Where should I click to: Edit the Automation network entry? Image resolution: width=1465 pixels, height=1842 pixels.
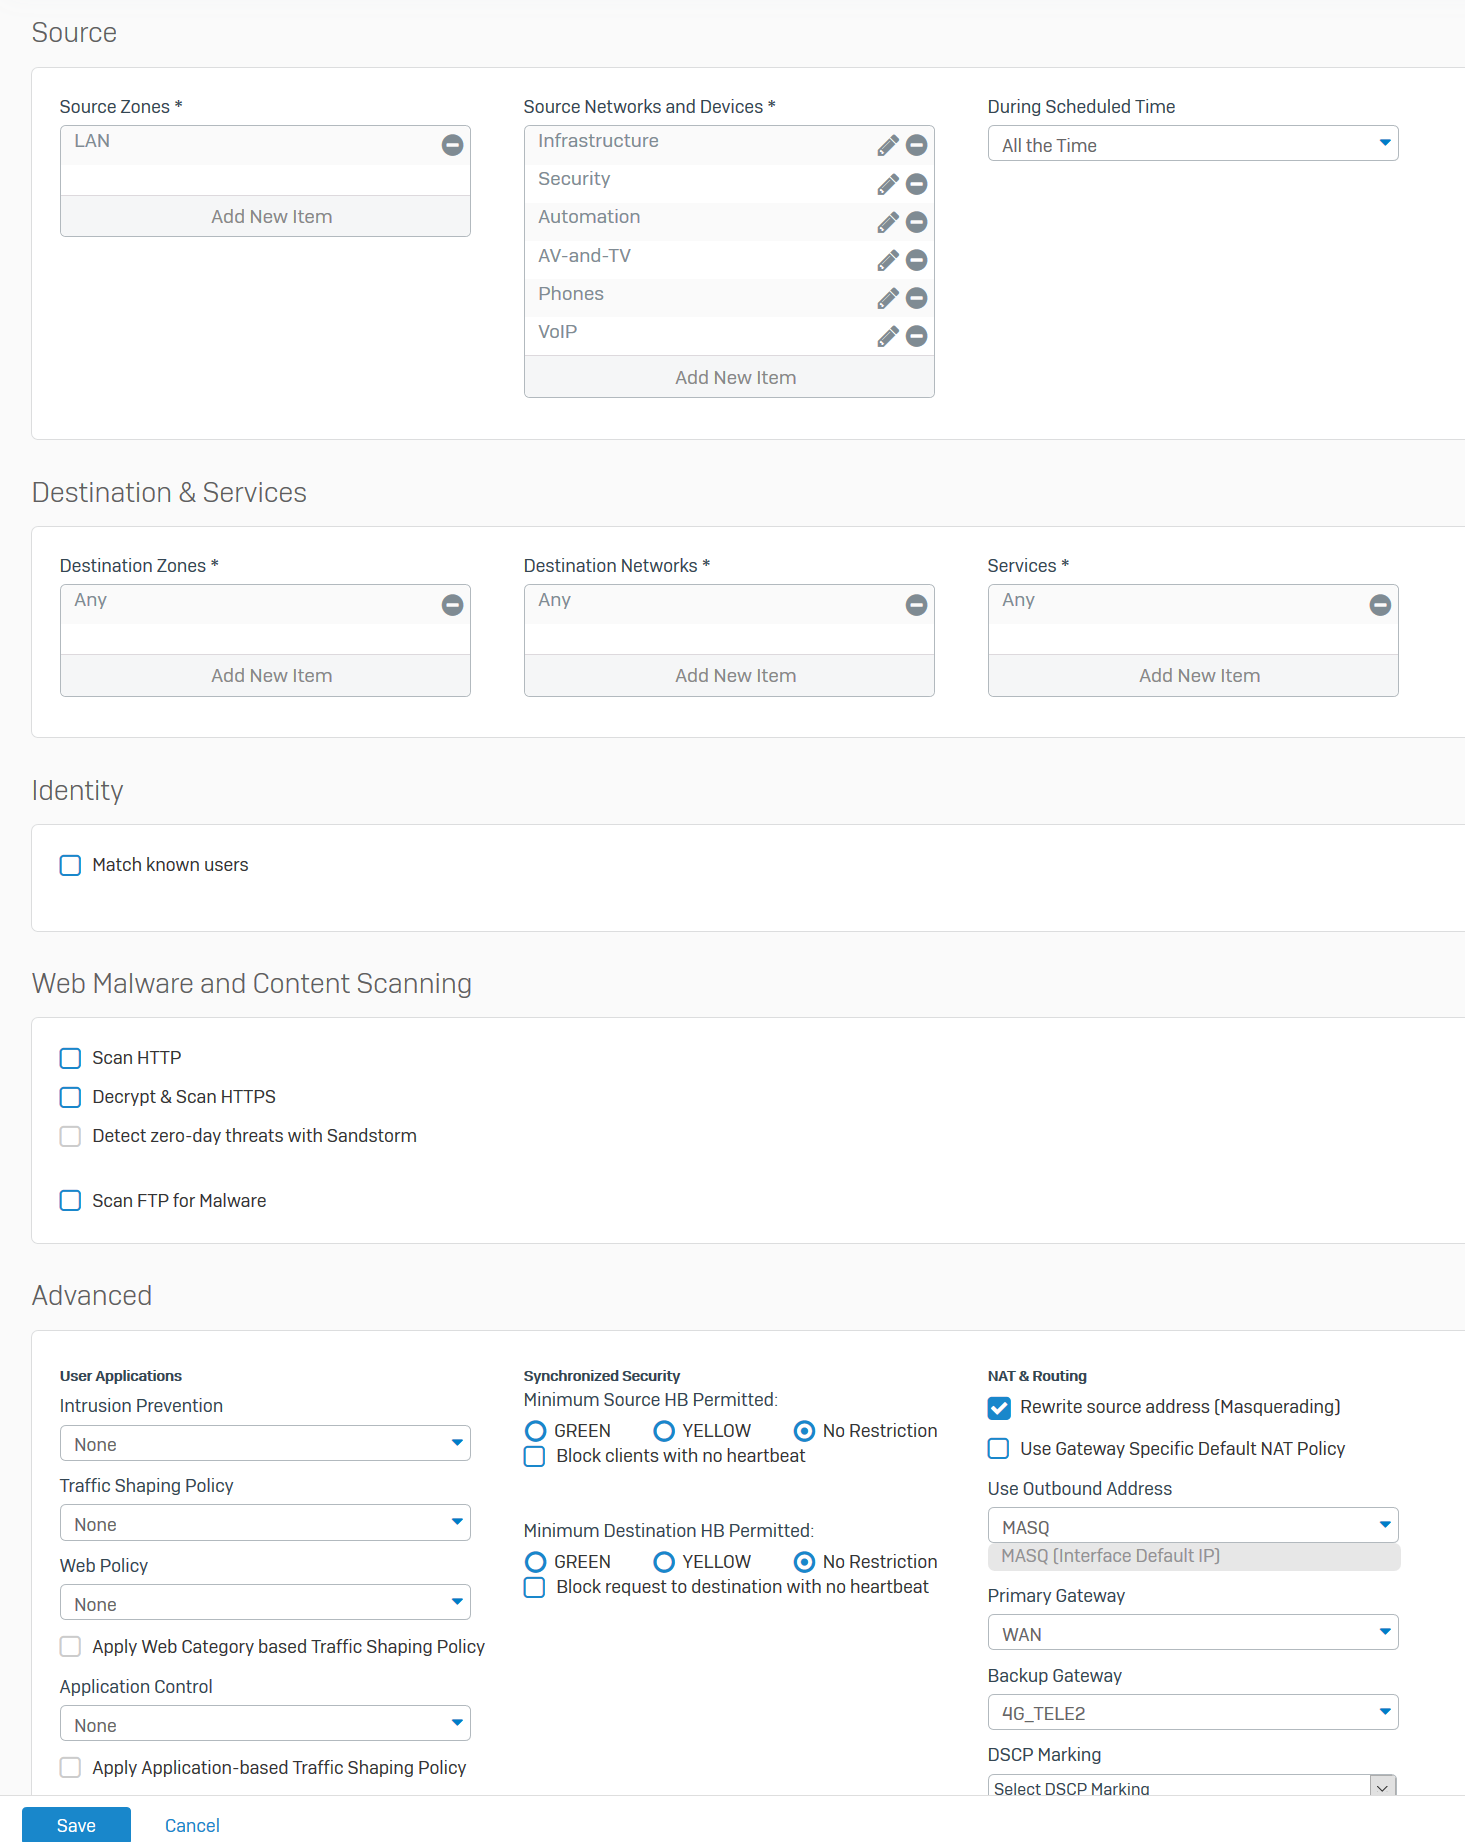(x=887, y=222)
